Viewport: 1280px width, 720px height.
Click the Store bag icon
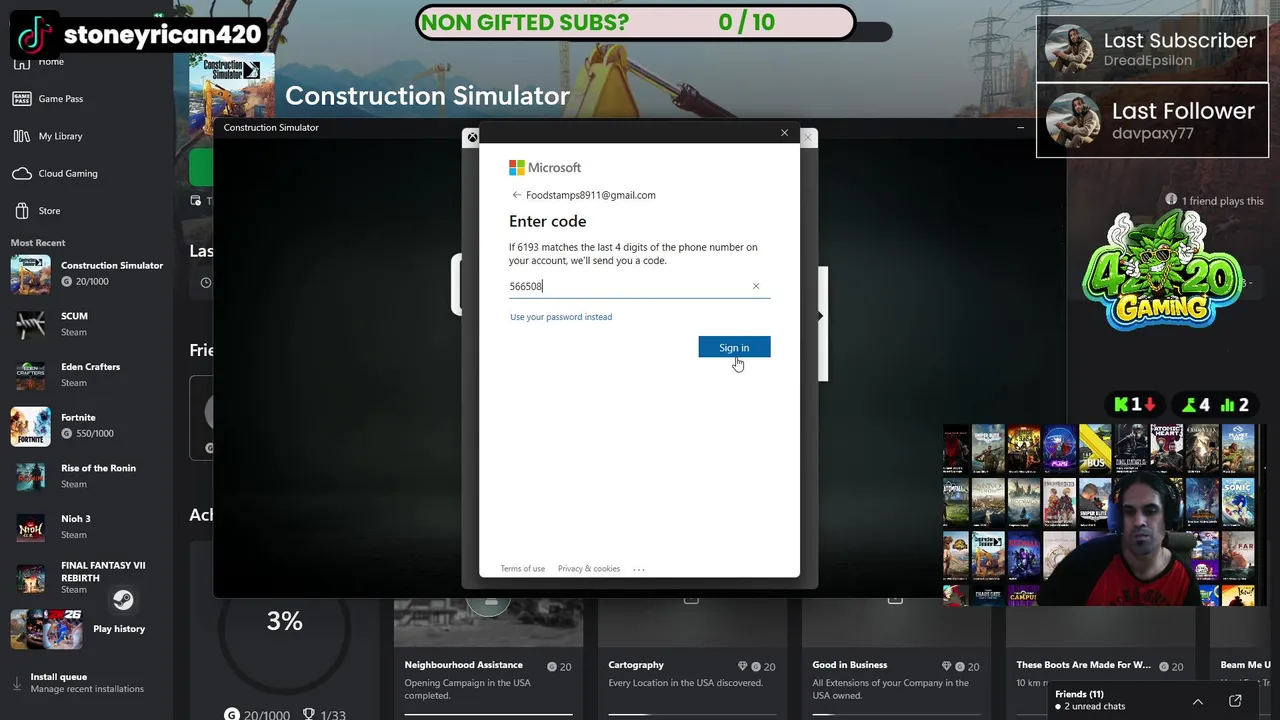click(x=22, y=211)
